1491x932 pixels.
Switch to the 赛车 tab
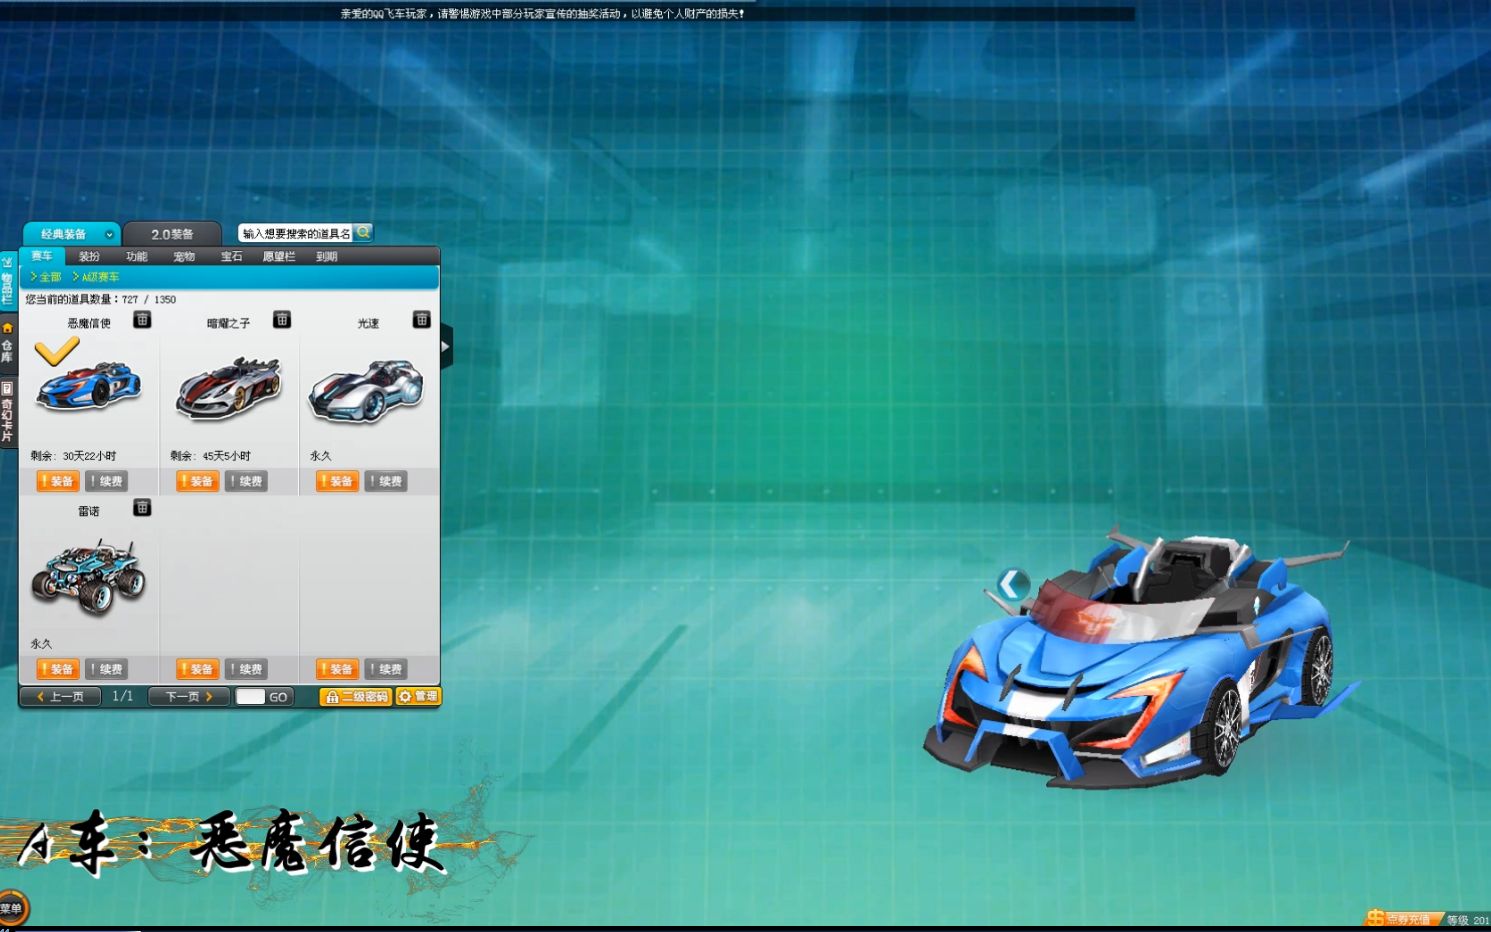[42, 256]
